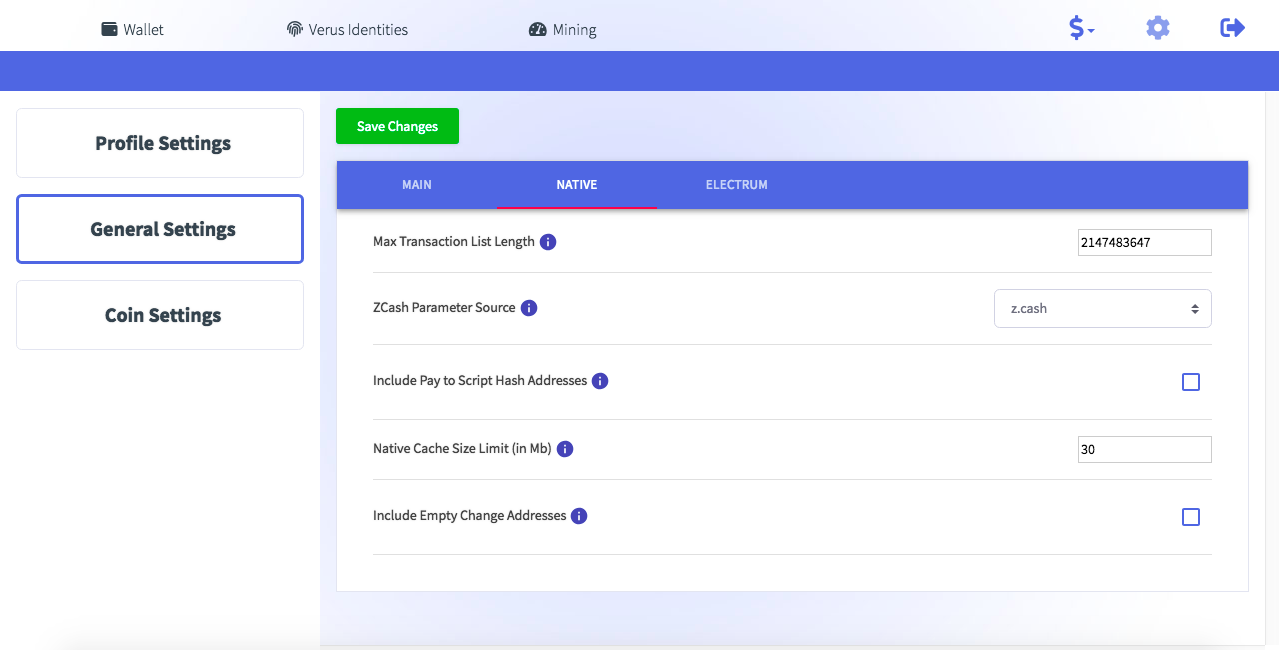Viewport: 1279px width, 650px height.
Task: Show info for Native Cache Size Limit
Action: click(565, 449)
